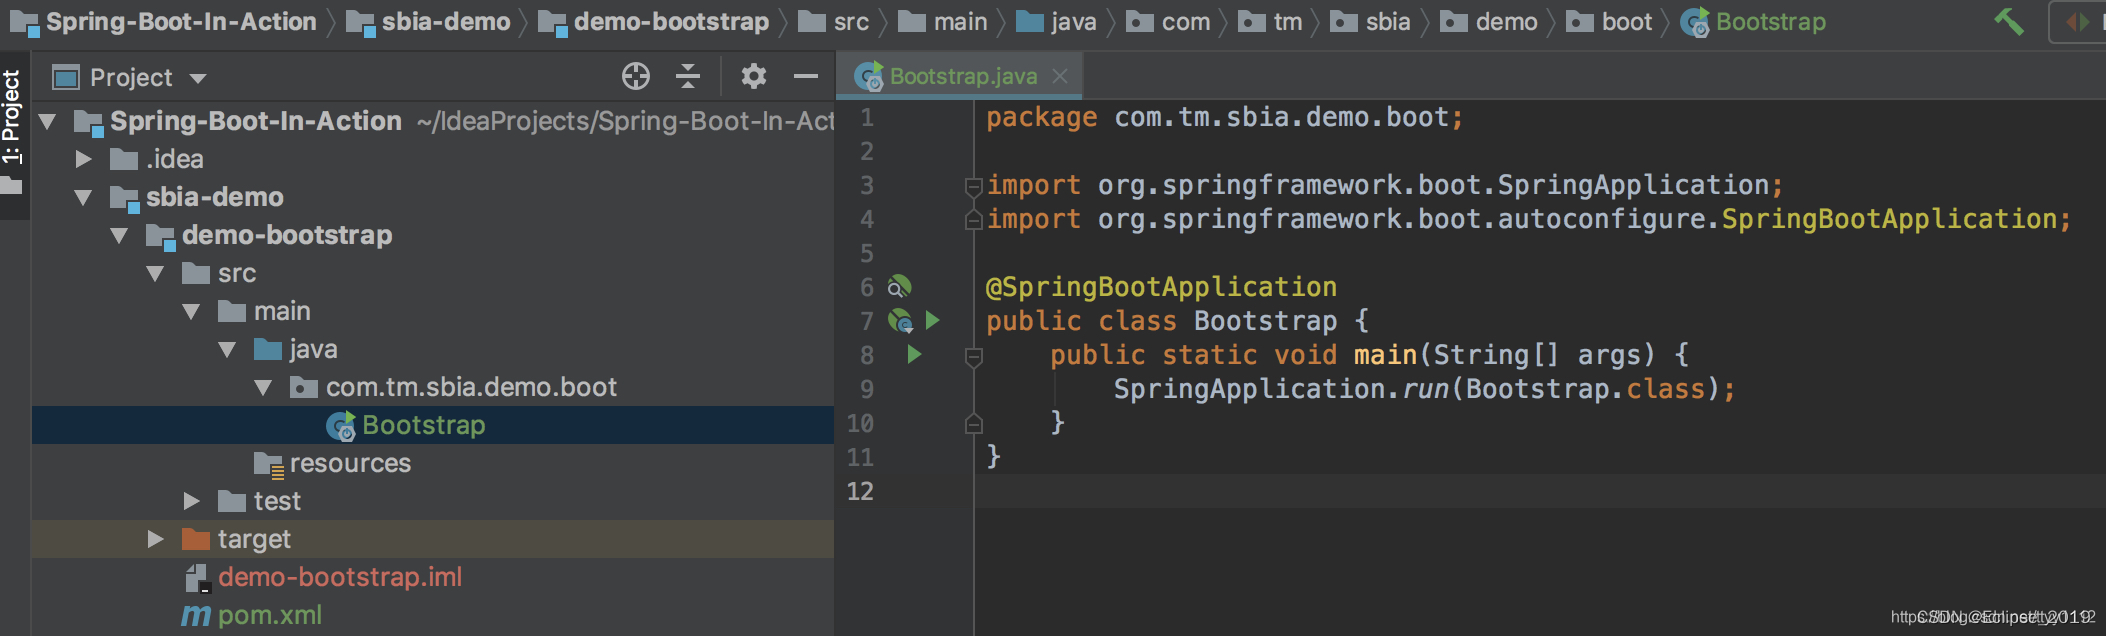Expand the .idea folder

coord(84,159)
